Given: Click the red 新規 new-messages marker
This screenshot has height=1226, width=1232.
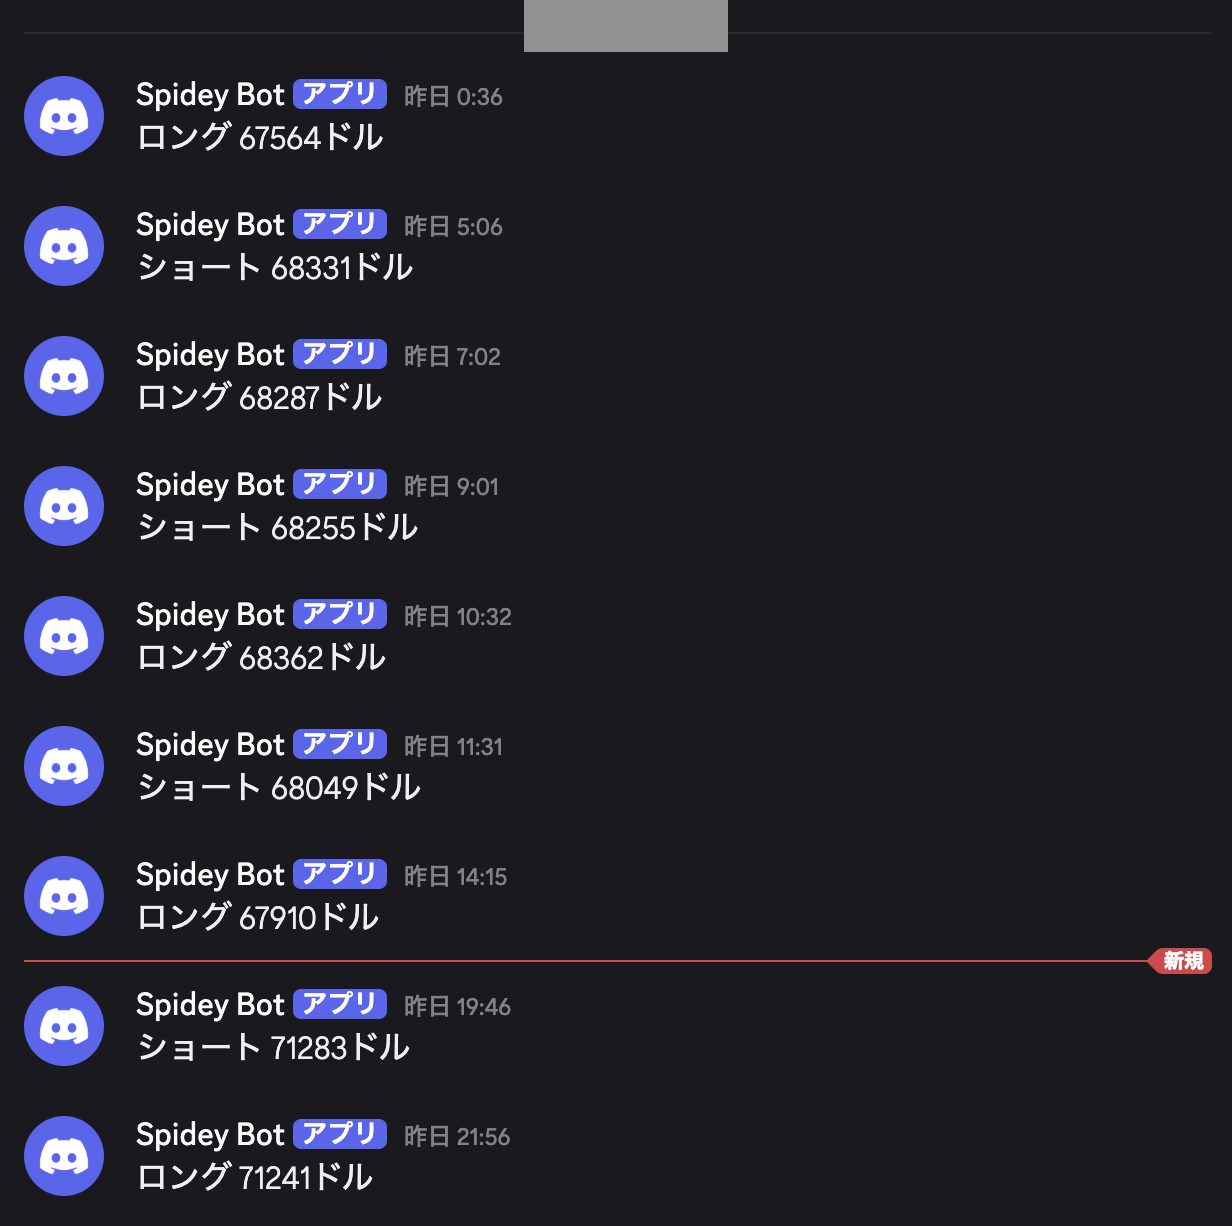Looking at the screenshot, I should [x=1182, y=961].
